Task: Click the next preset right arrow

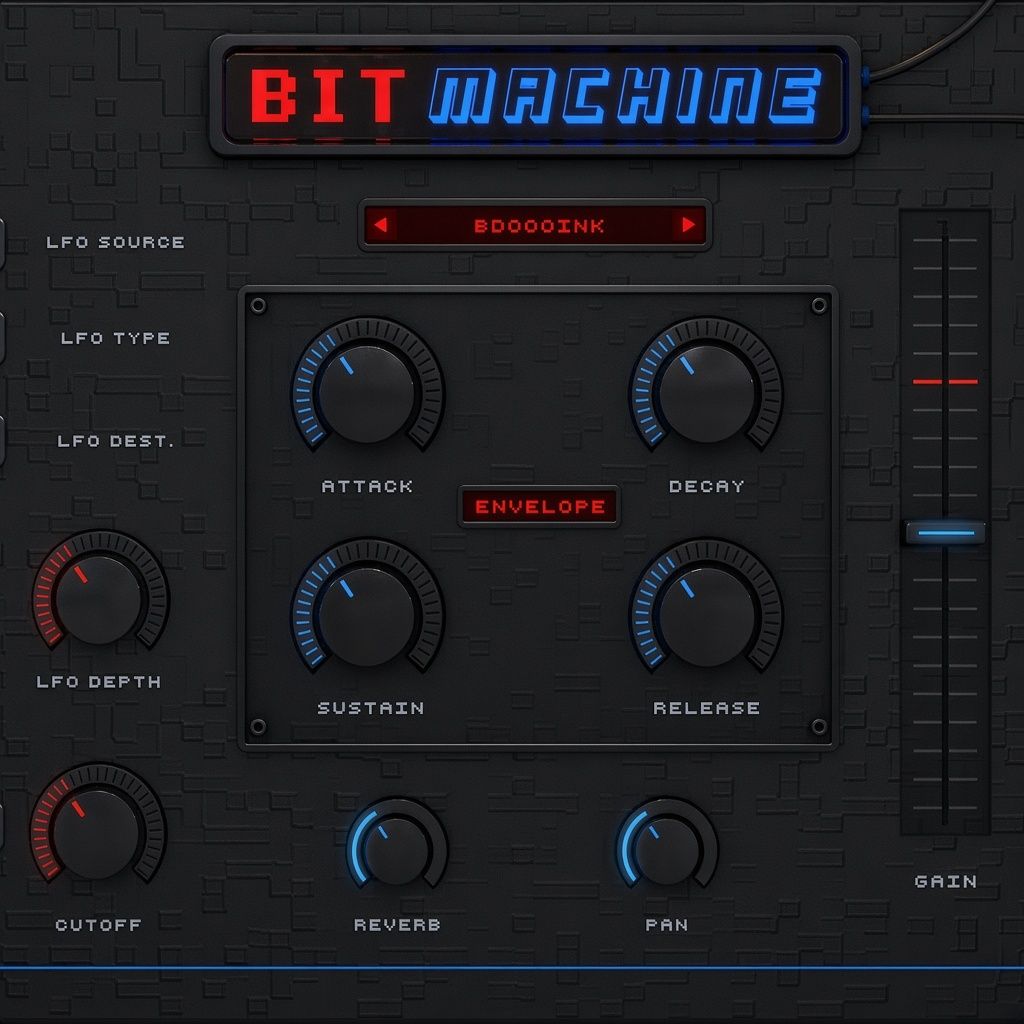Action: (688, 225)
